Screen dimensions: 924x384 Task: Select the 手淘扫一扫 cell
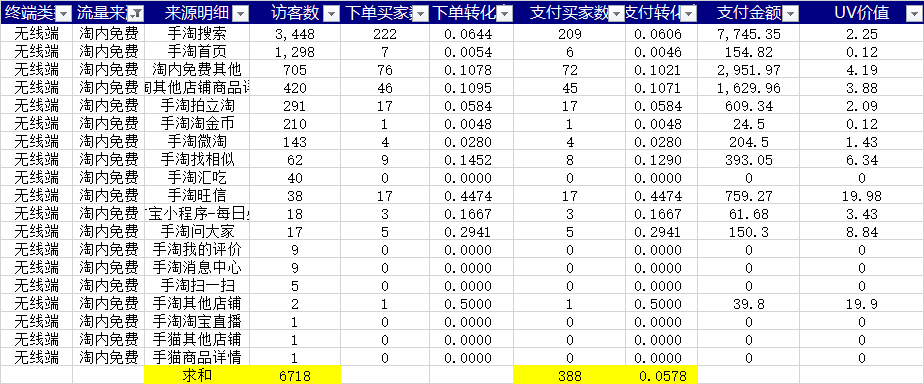pos(197,286)
